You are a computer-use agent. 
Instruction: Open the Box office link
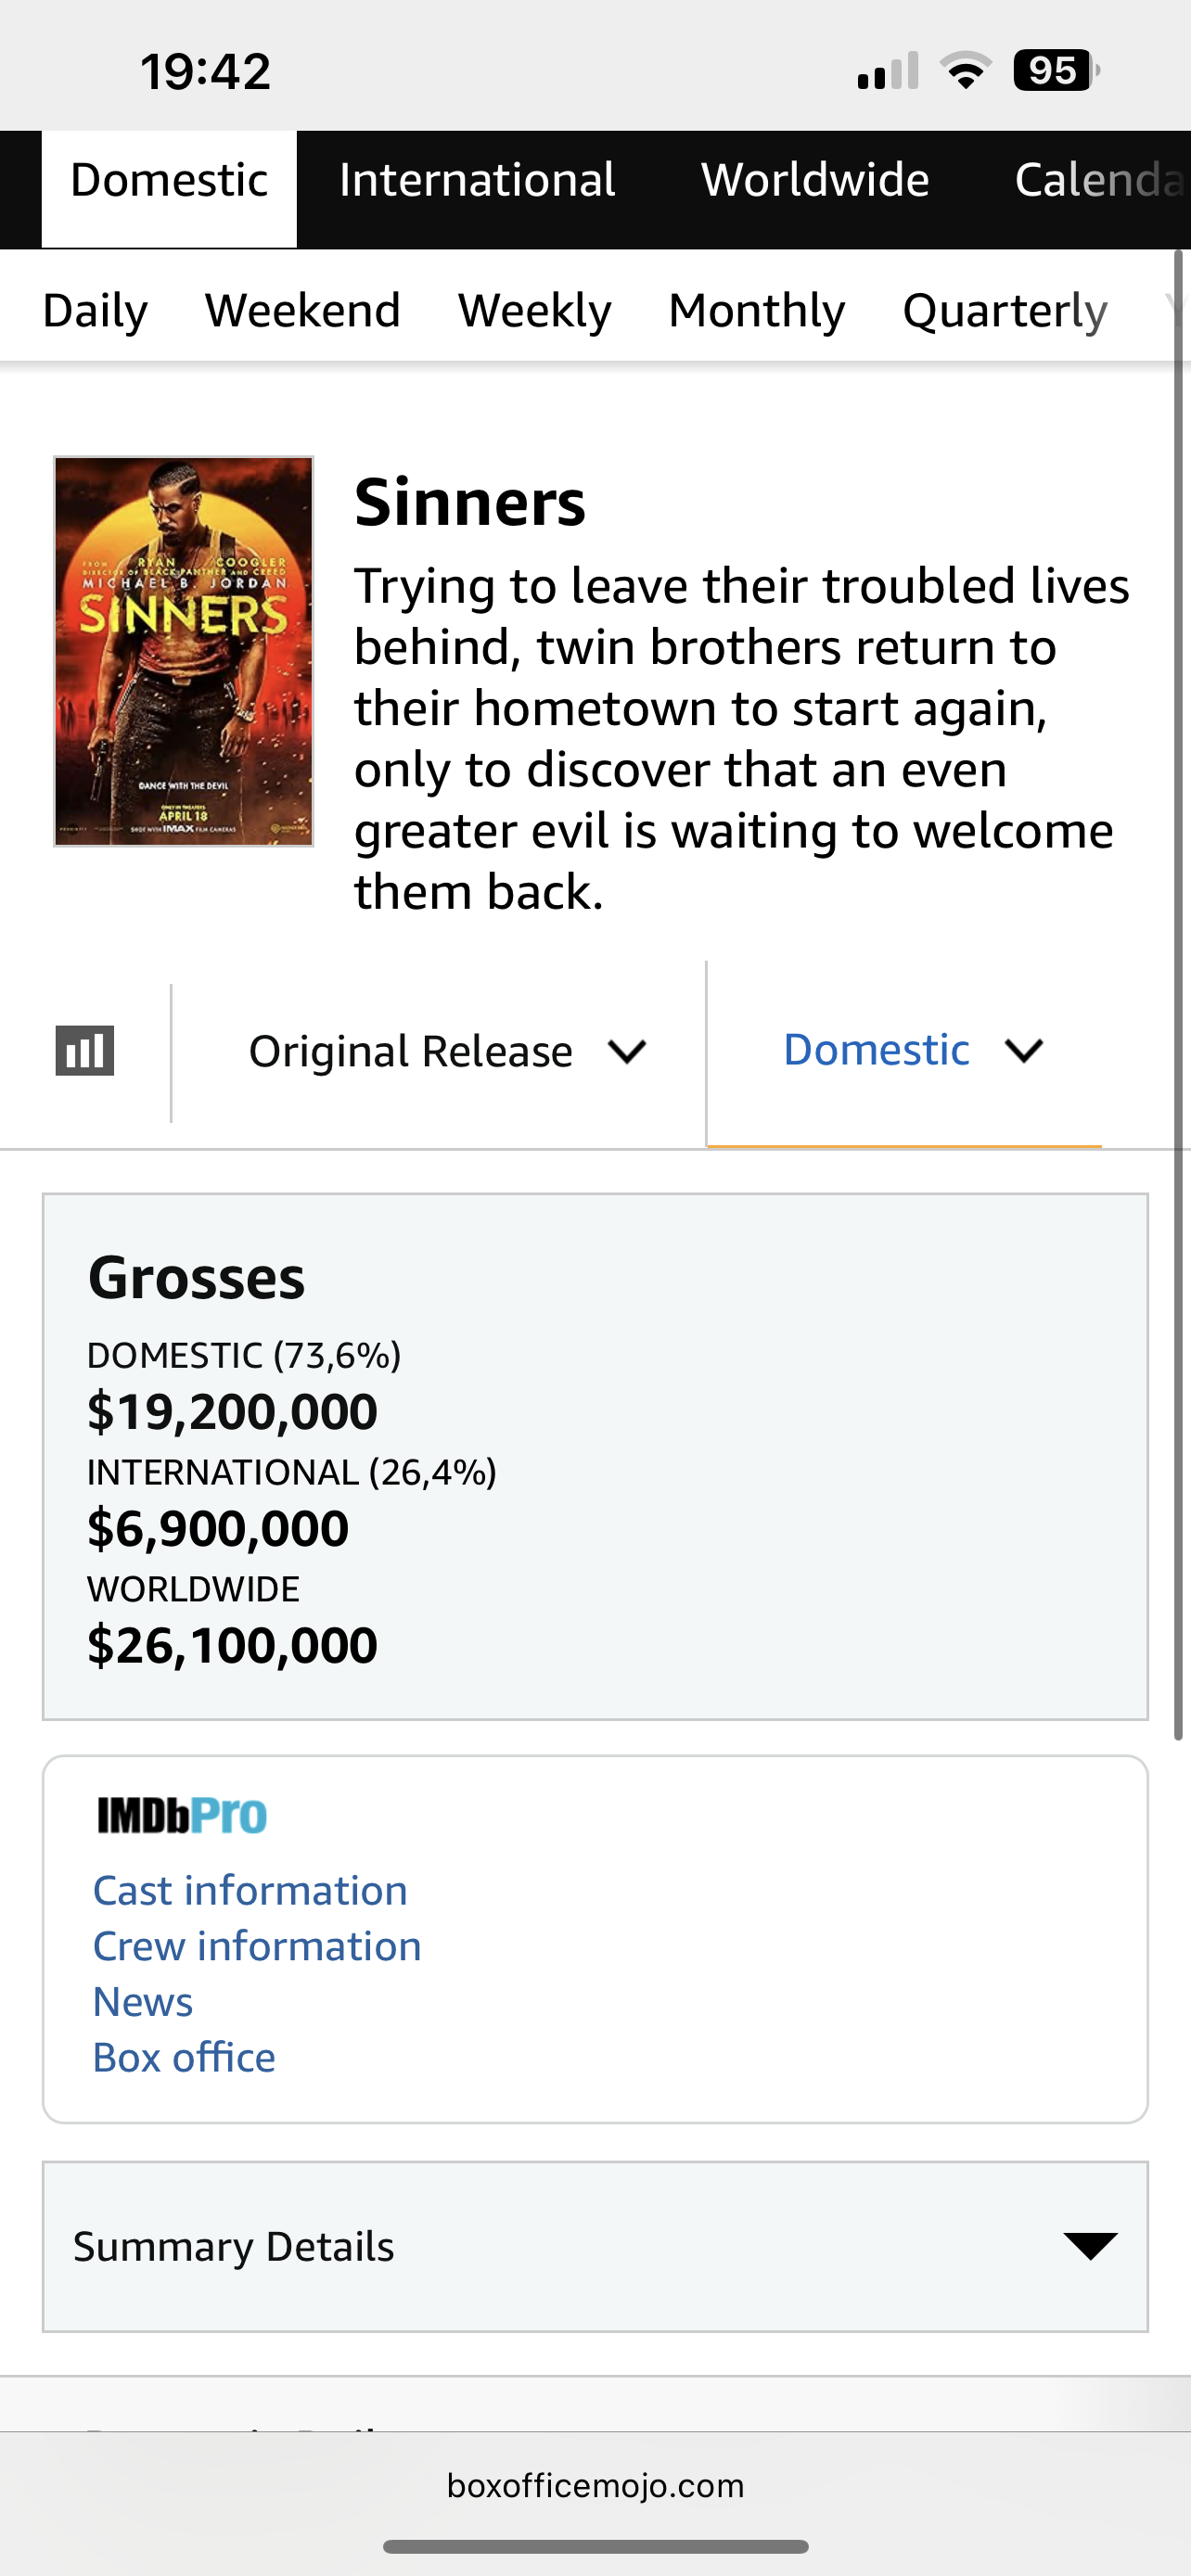point(184,2058)
